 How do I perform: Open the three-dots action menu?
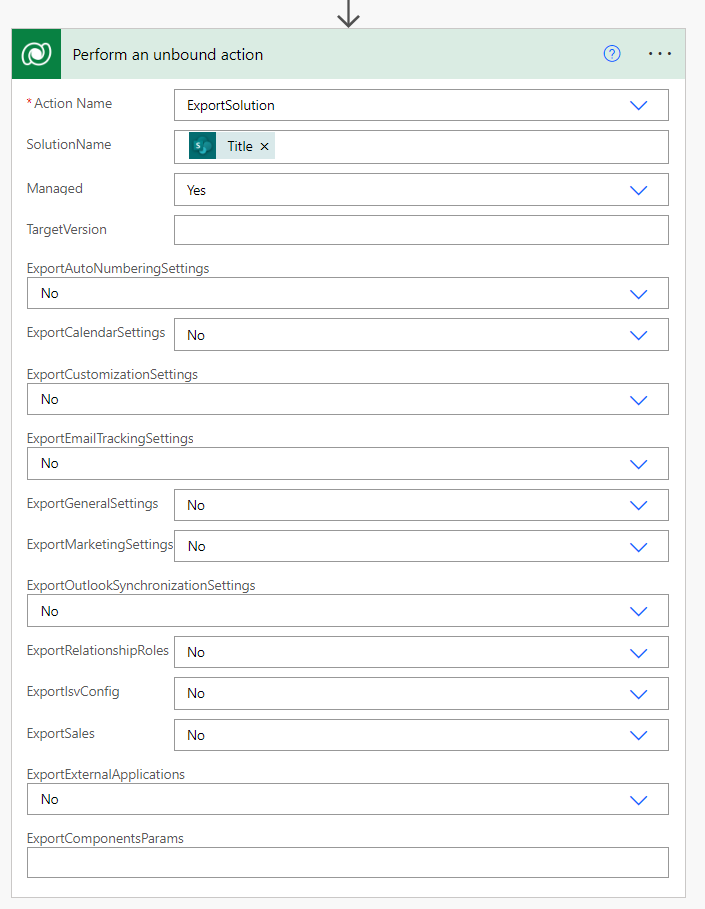660,54
